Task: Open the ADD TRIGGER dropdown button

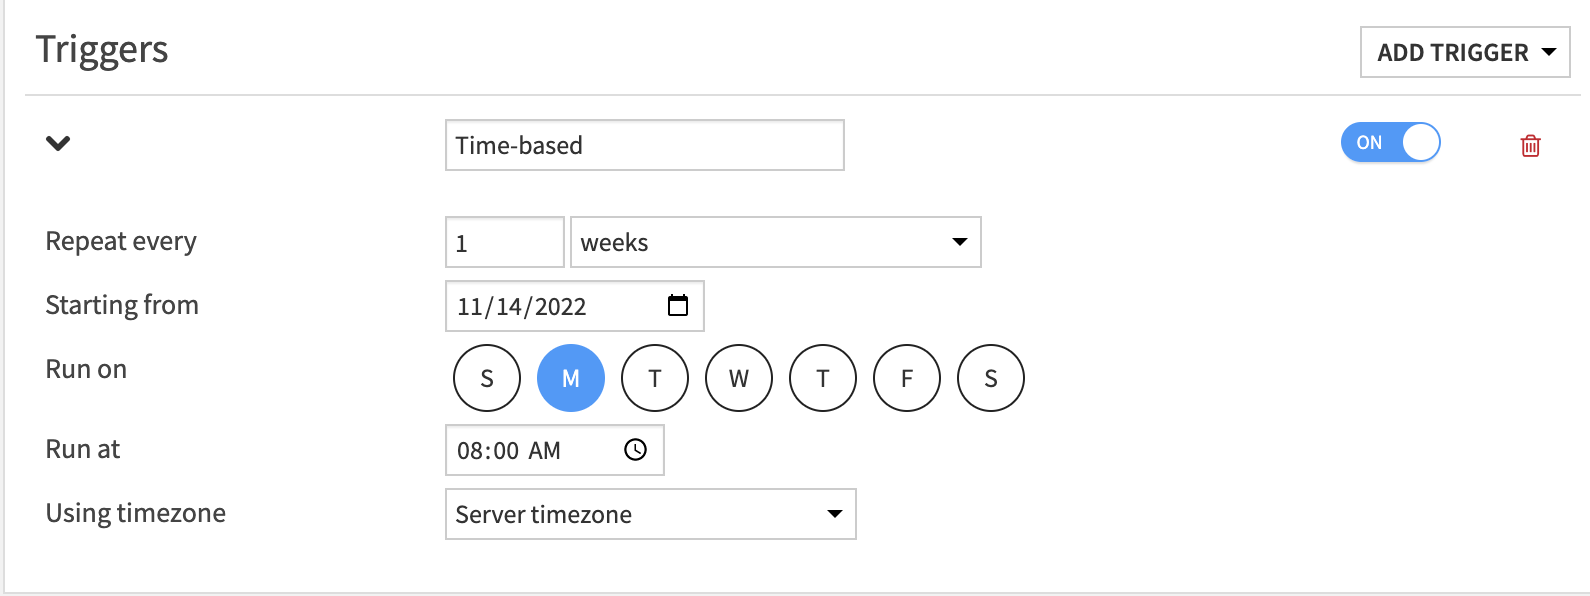Action: click(x=1452, y=52)
